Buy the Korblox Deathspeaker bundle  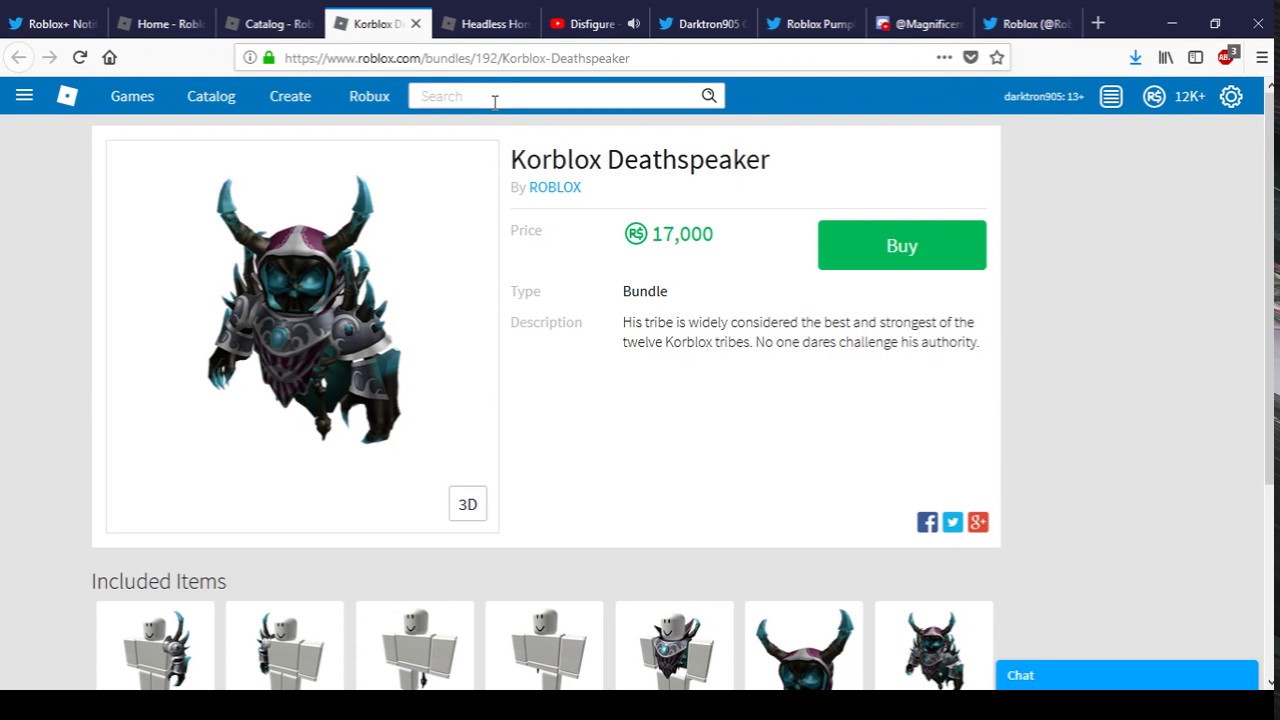point(902,245)
